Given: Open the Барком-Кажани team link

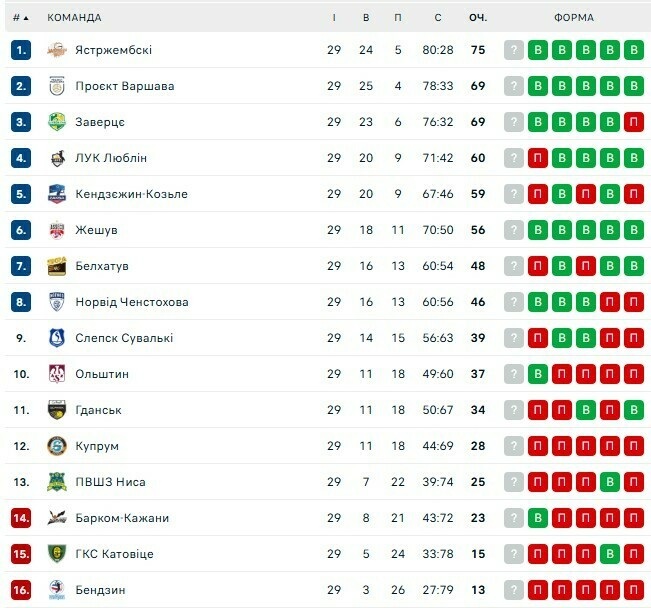Looking at the screenshot, I should pyautogui.click(x=122, y=518).
